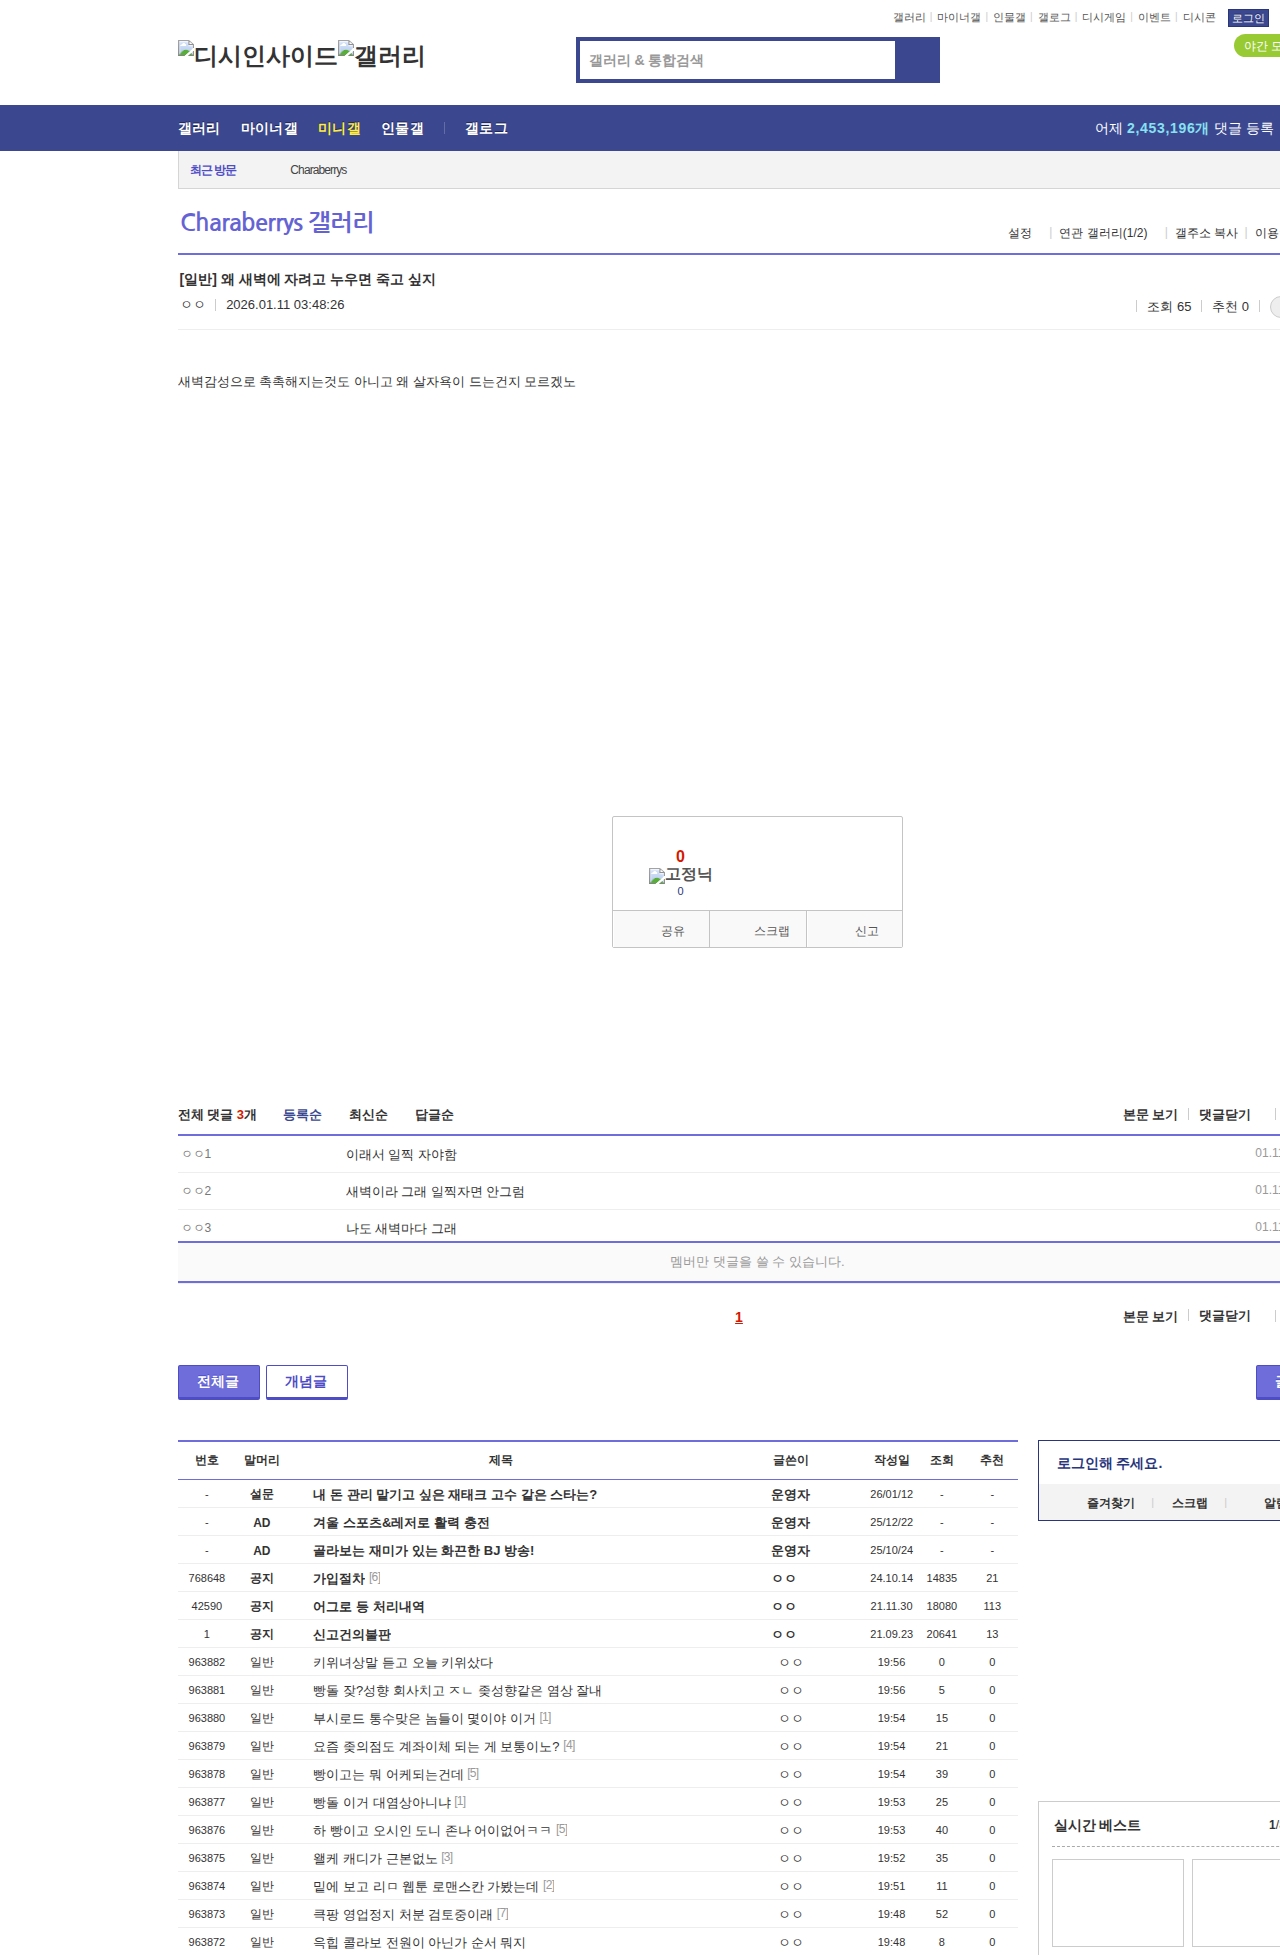1280x1955 pixels.
Task: Switch to the 개념글 tab
Action: [306, 1382]
